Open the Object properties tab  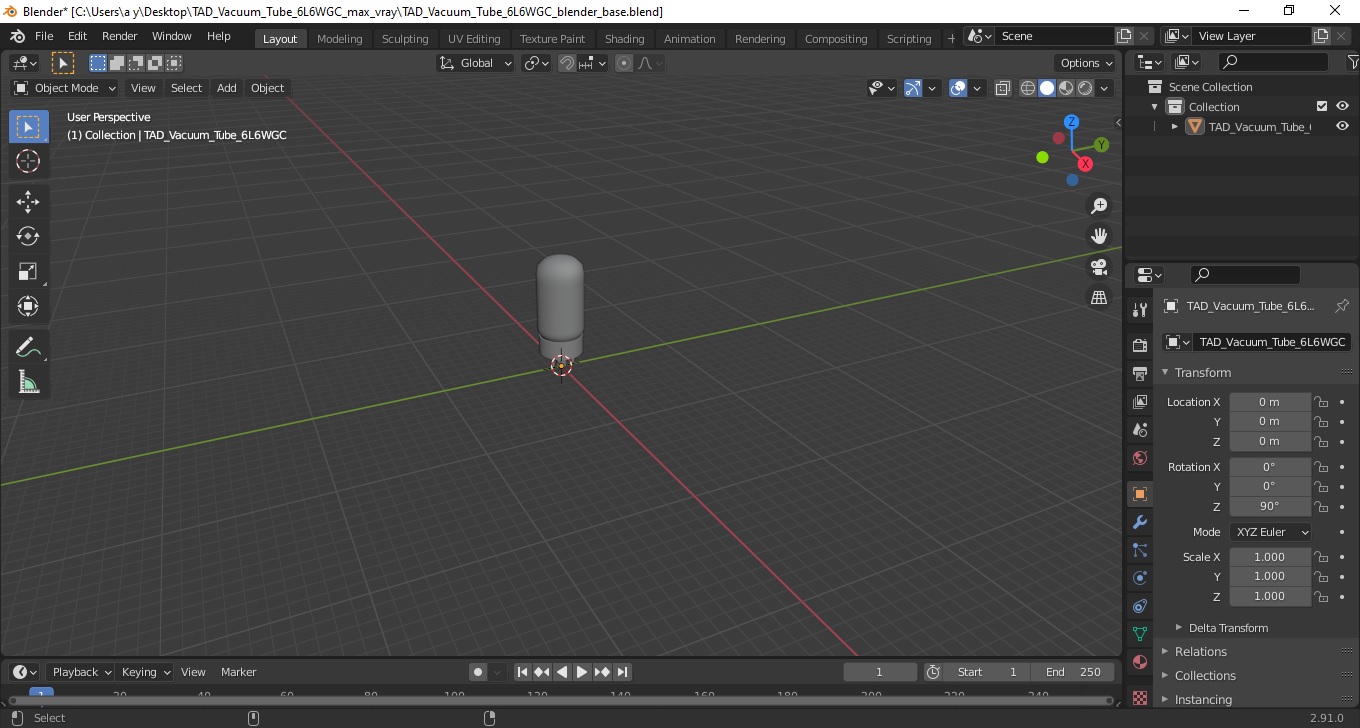pyautogui.click(x=1139, y=494)
